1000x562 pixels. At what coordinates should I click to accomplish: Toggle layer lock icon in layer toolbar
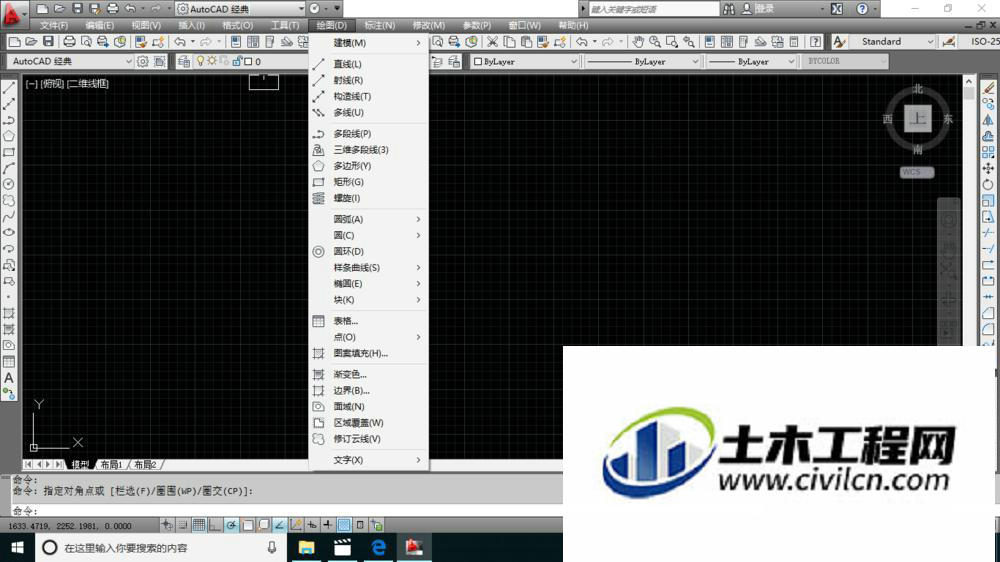click(237, 61)
